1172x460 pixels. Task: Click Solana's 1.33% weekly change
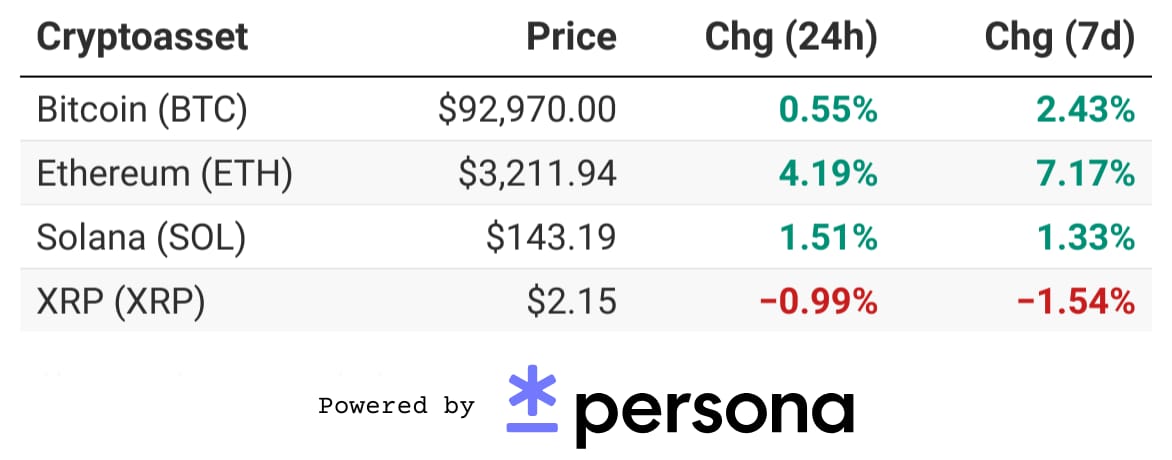coord(1086,238)
